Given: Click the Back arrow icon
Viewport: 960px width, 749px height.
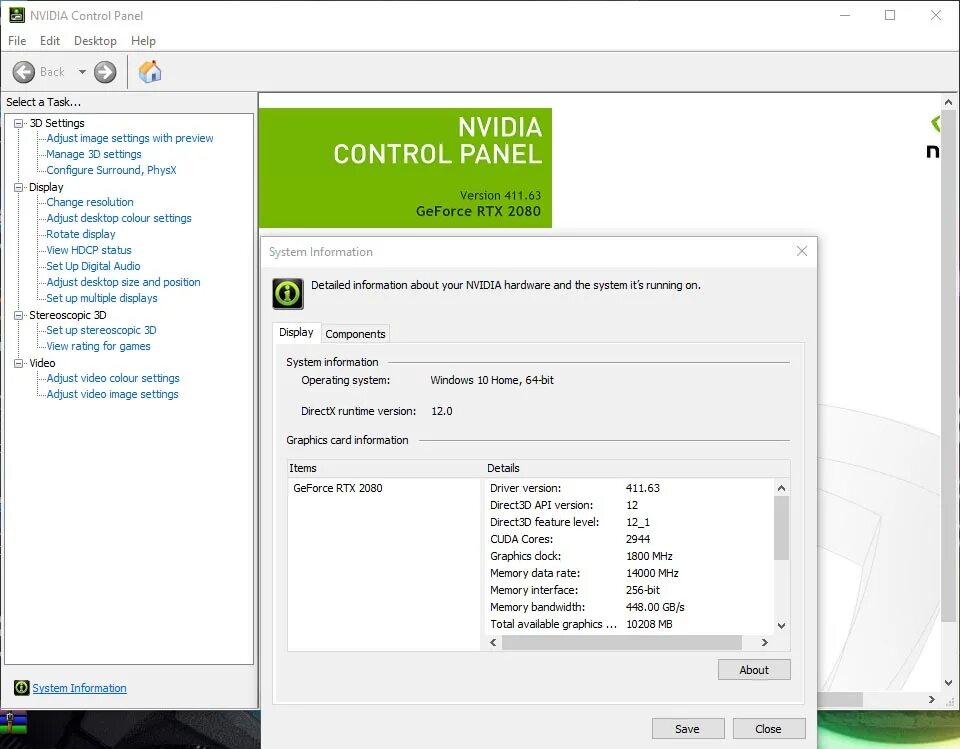Looking at the screenshot, I should click(24, 72).
